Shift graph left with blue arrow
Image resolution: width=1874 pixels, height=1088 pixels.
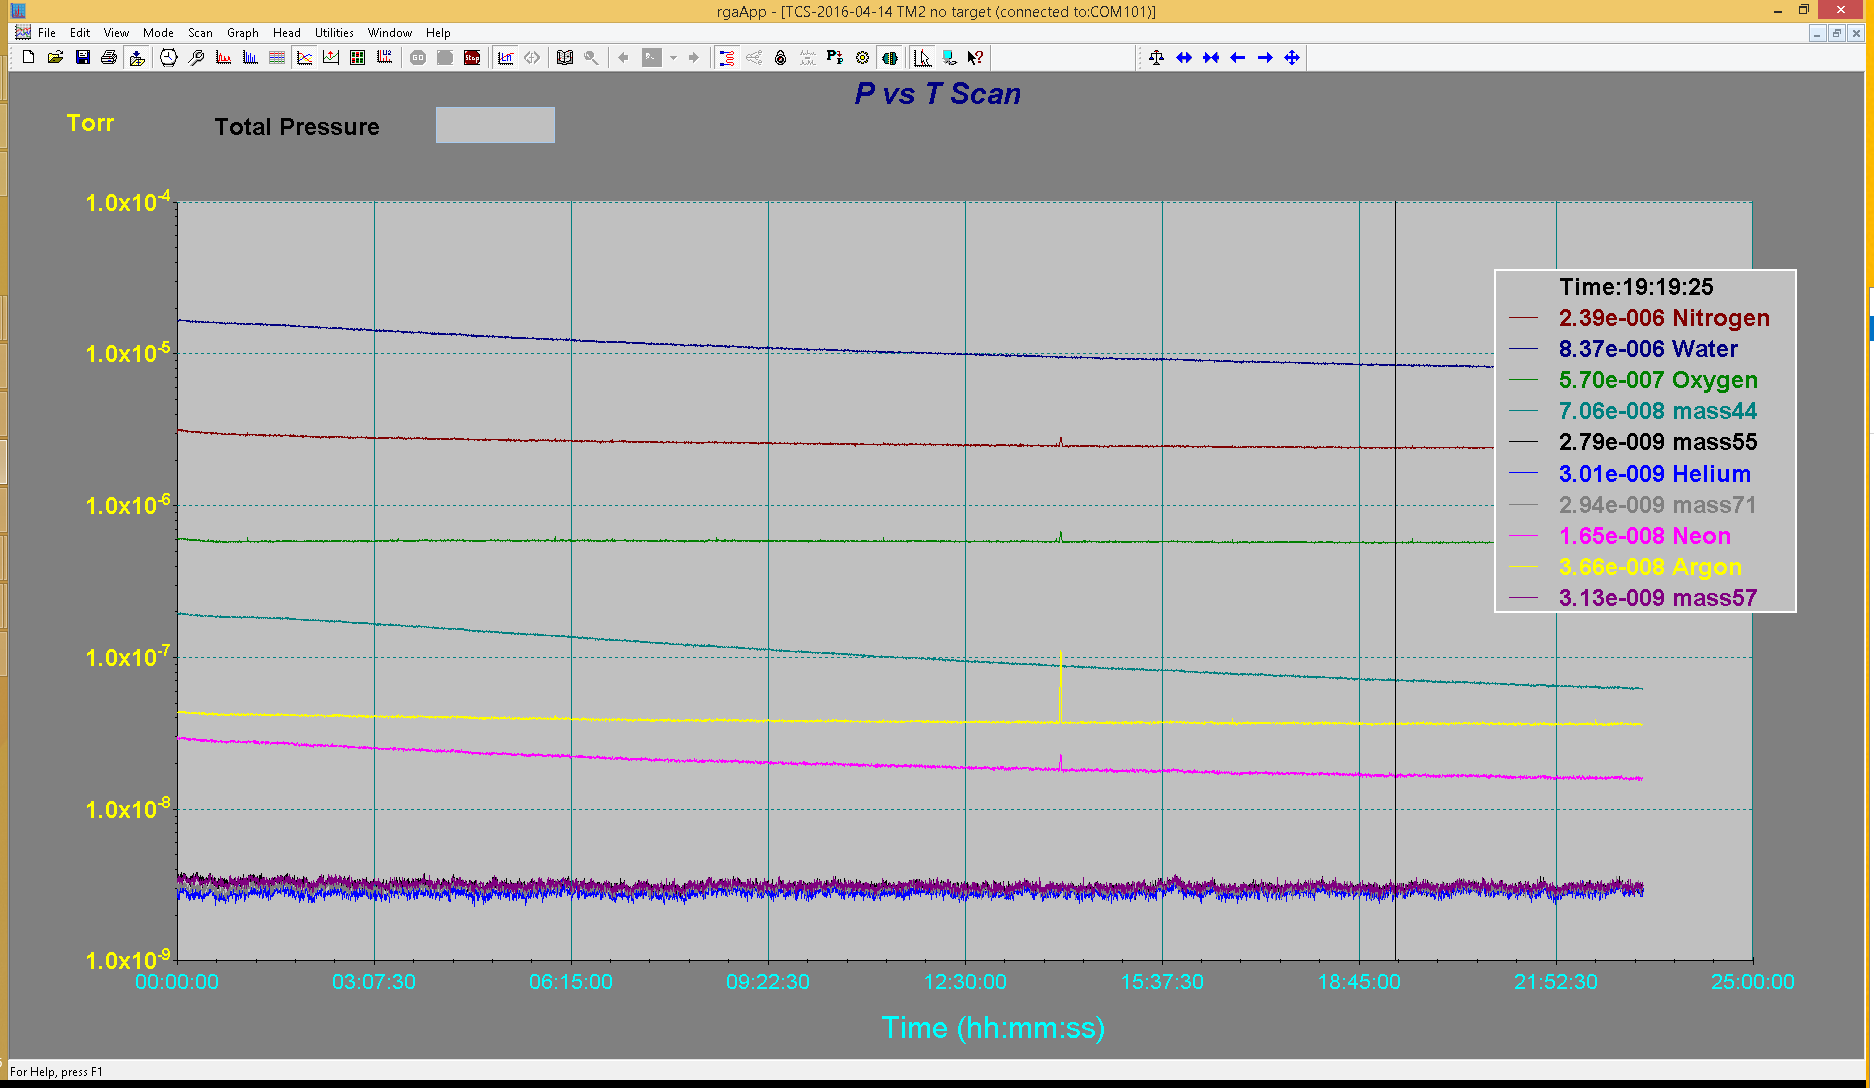click(1238, 58)
